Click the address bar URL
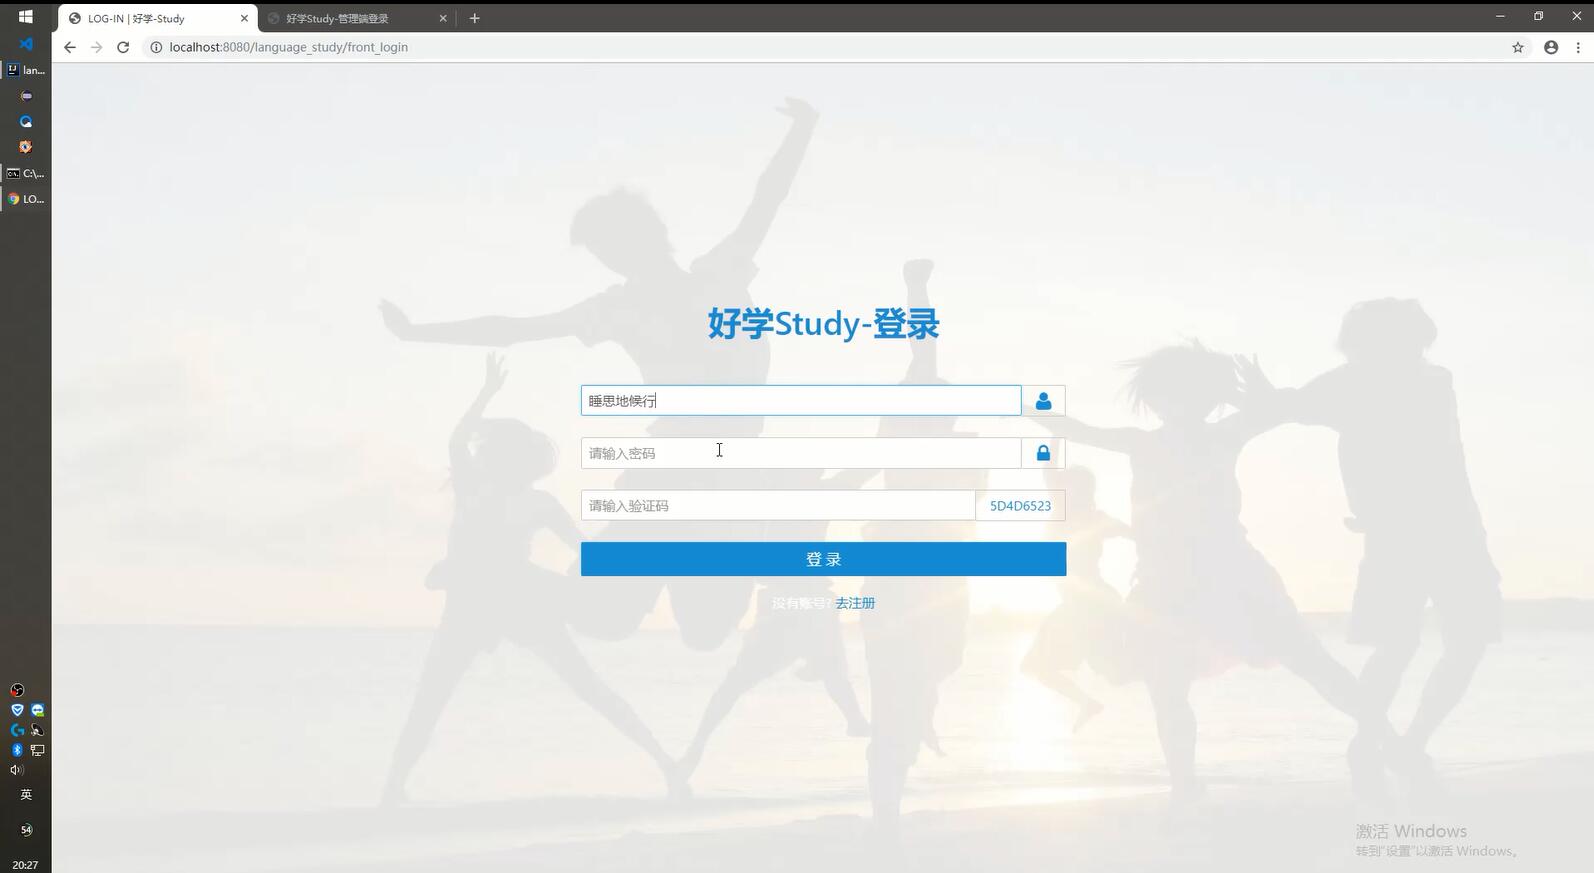 click(289, 47)
